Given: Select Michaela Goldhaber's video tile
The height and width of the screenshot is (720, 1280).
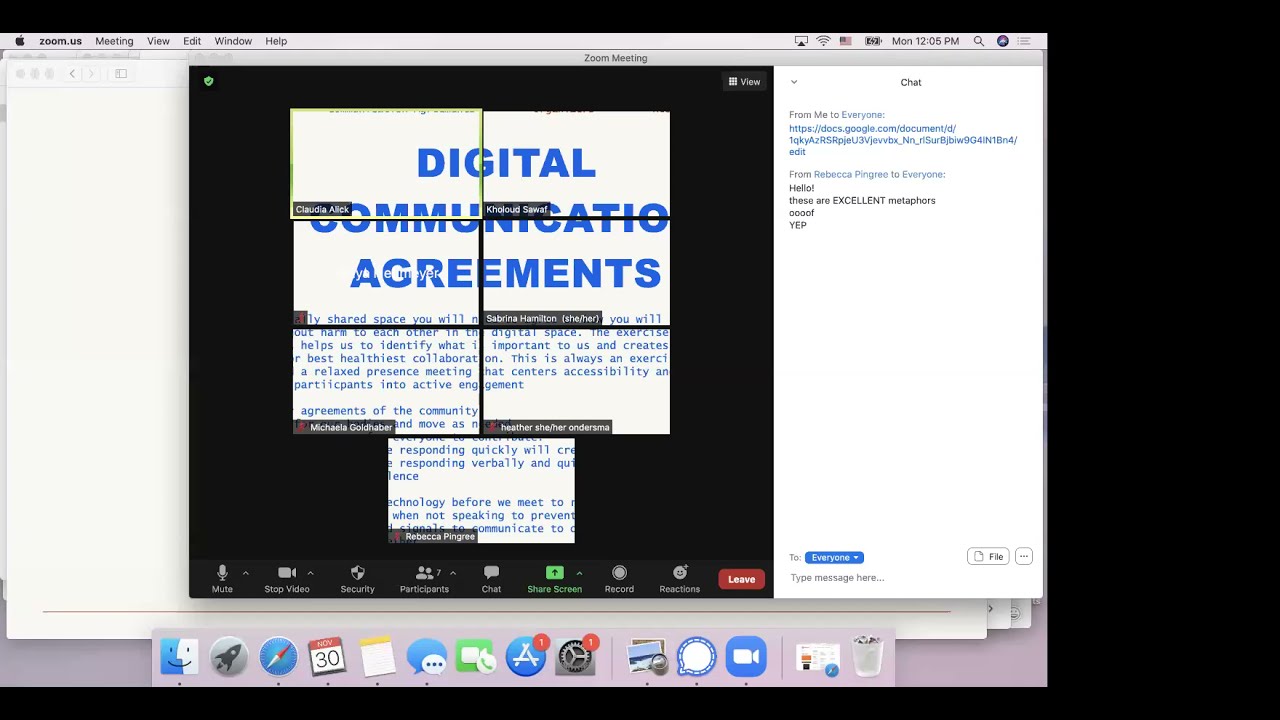Looking at the screenshot, I should [386, 381].
